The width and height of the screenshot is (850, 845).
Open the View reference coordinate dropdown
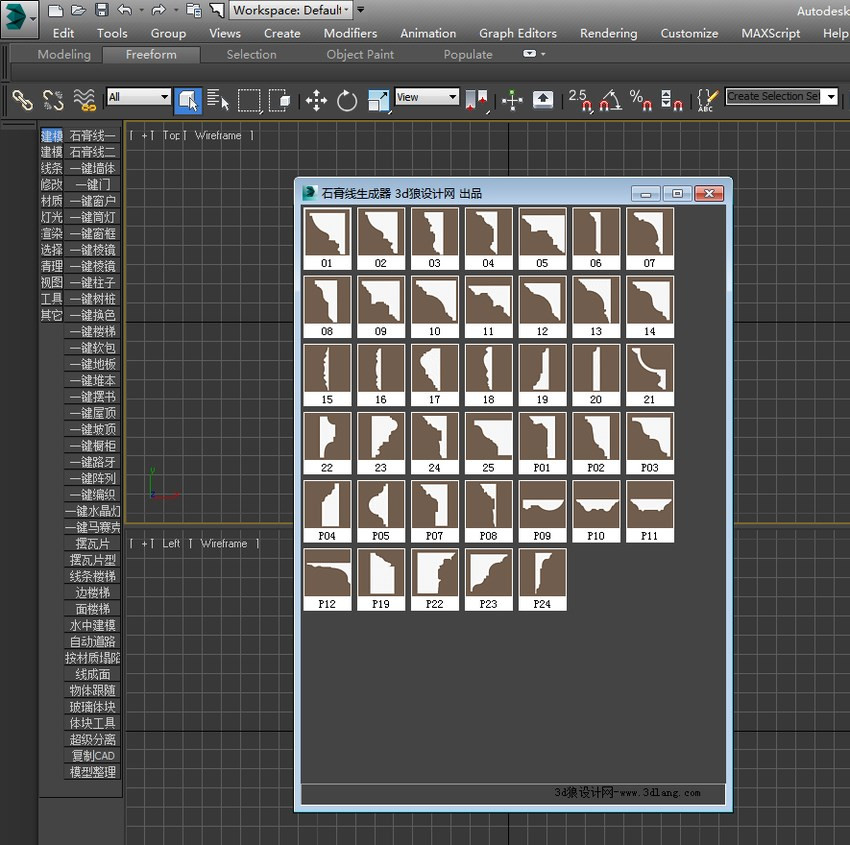(x=427, y=97)
